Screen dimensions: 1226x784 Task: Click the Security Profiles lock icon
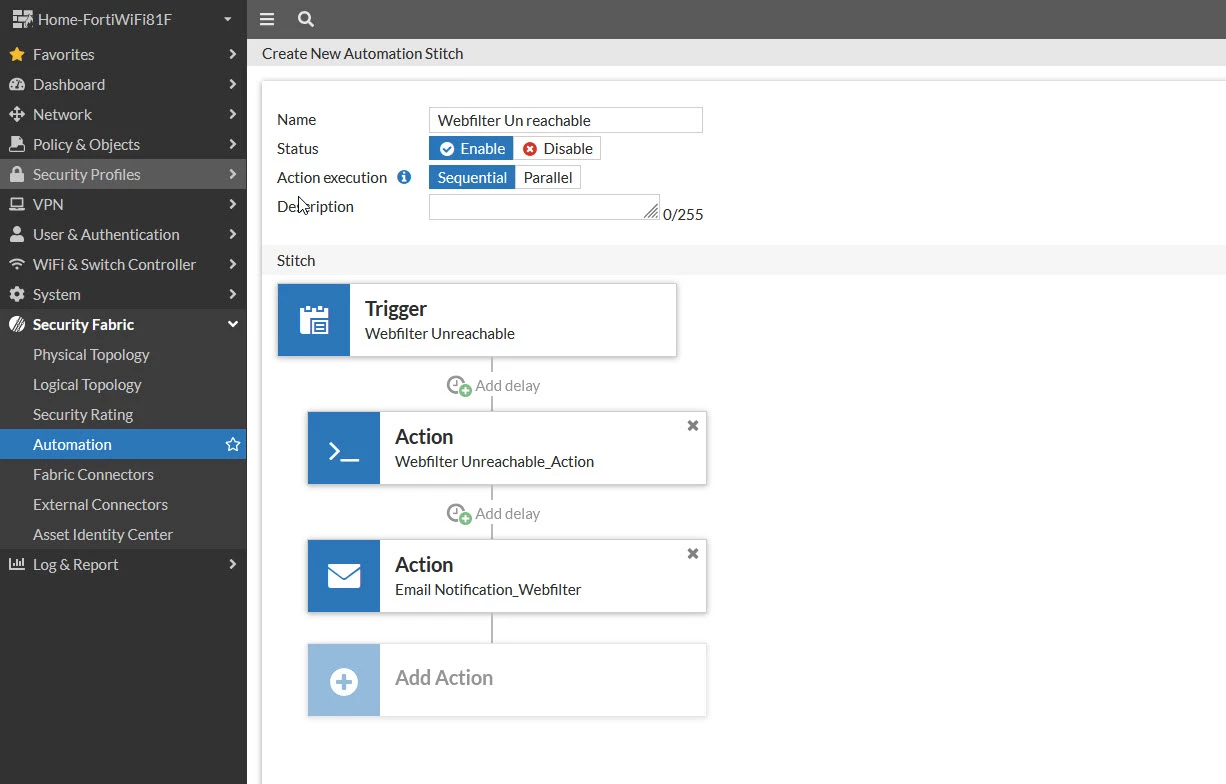tap(16, 174)
